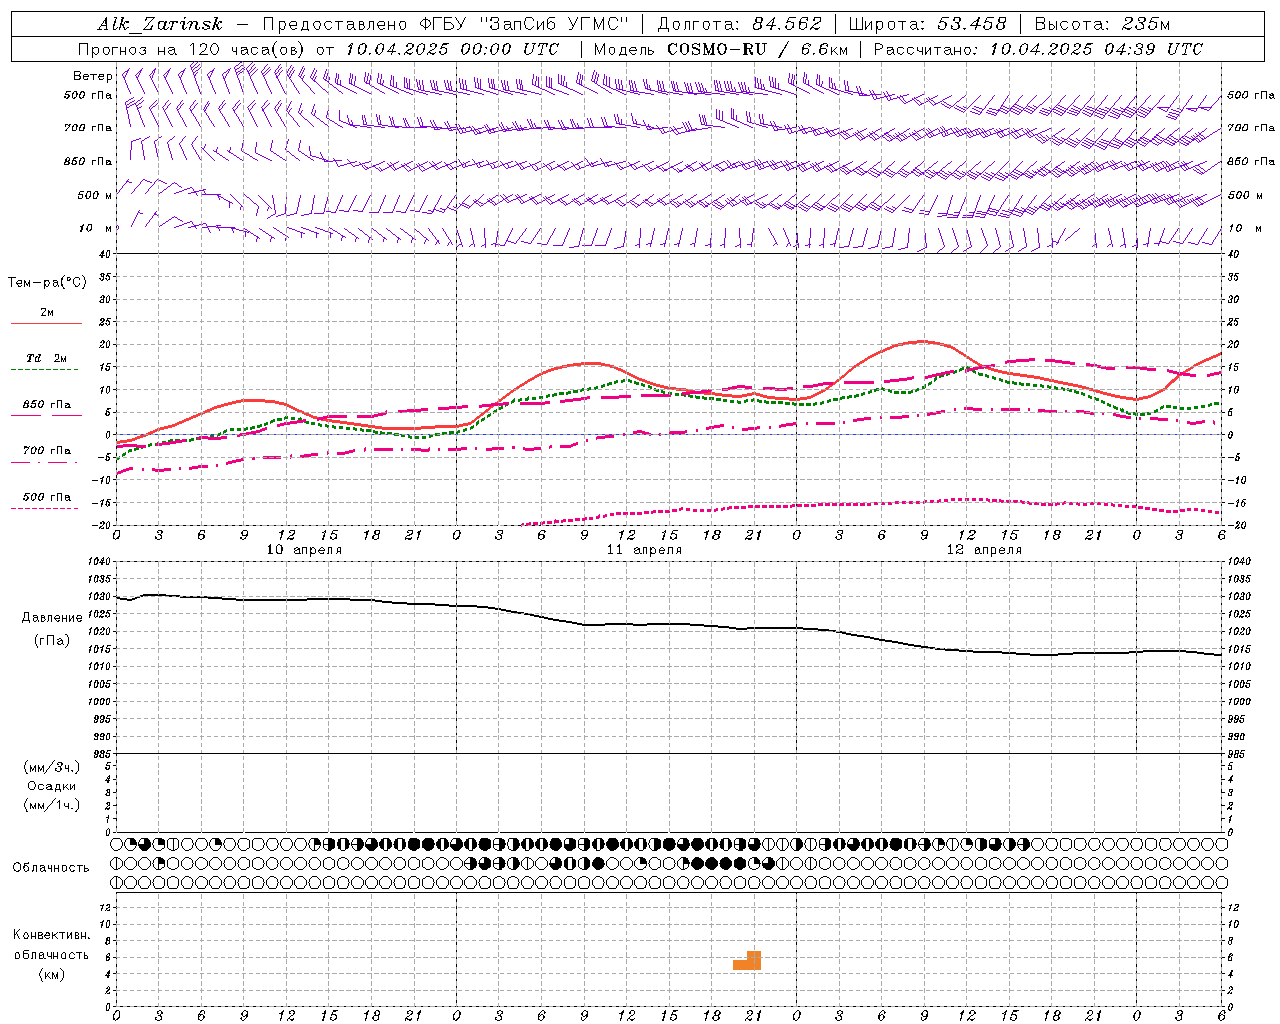The height and width of the screenshot is (1024, 1280).
Task: Click the (мм/1ч.) precipitation unit label
Action: [52, 805]
